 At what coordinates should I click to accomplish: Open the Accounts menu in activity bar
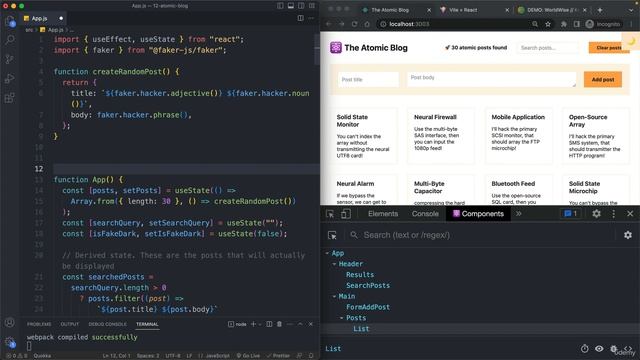click(x=10, y=322)
